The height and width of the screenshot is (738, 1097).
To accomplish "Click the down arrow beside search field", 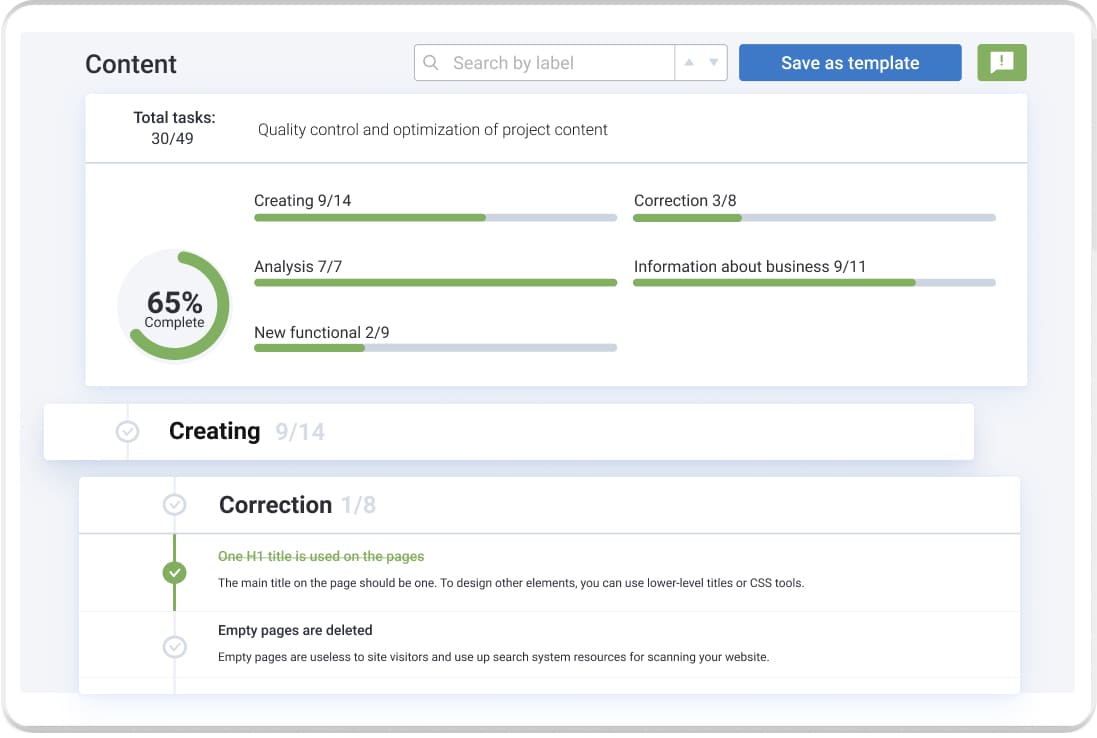I will (714, 63).
